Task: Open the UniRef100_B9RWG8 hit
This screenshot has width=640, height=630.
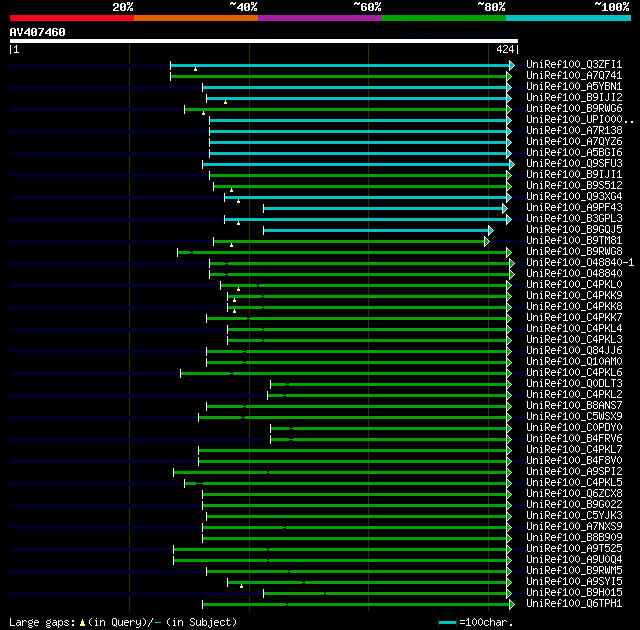Action: point(574,252)
